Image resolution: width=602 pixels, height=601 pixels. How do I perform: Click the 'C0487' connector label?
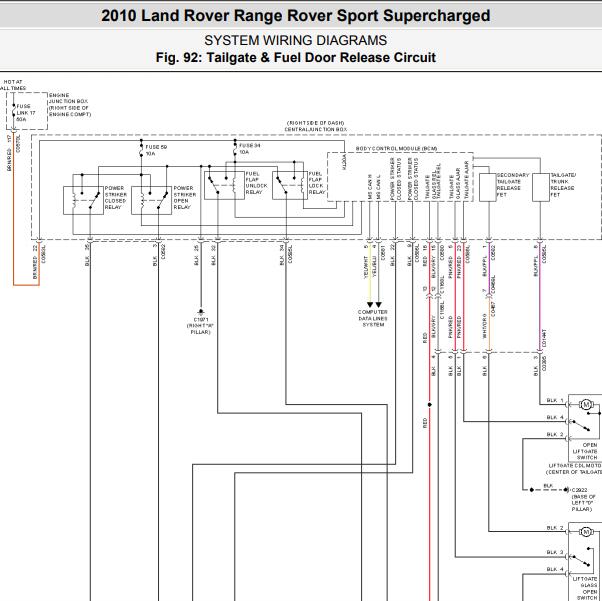click(x=493, y=310)
